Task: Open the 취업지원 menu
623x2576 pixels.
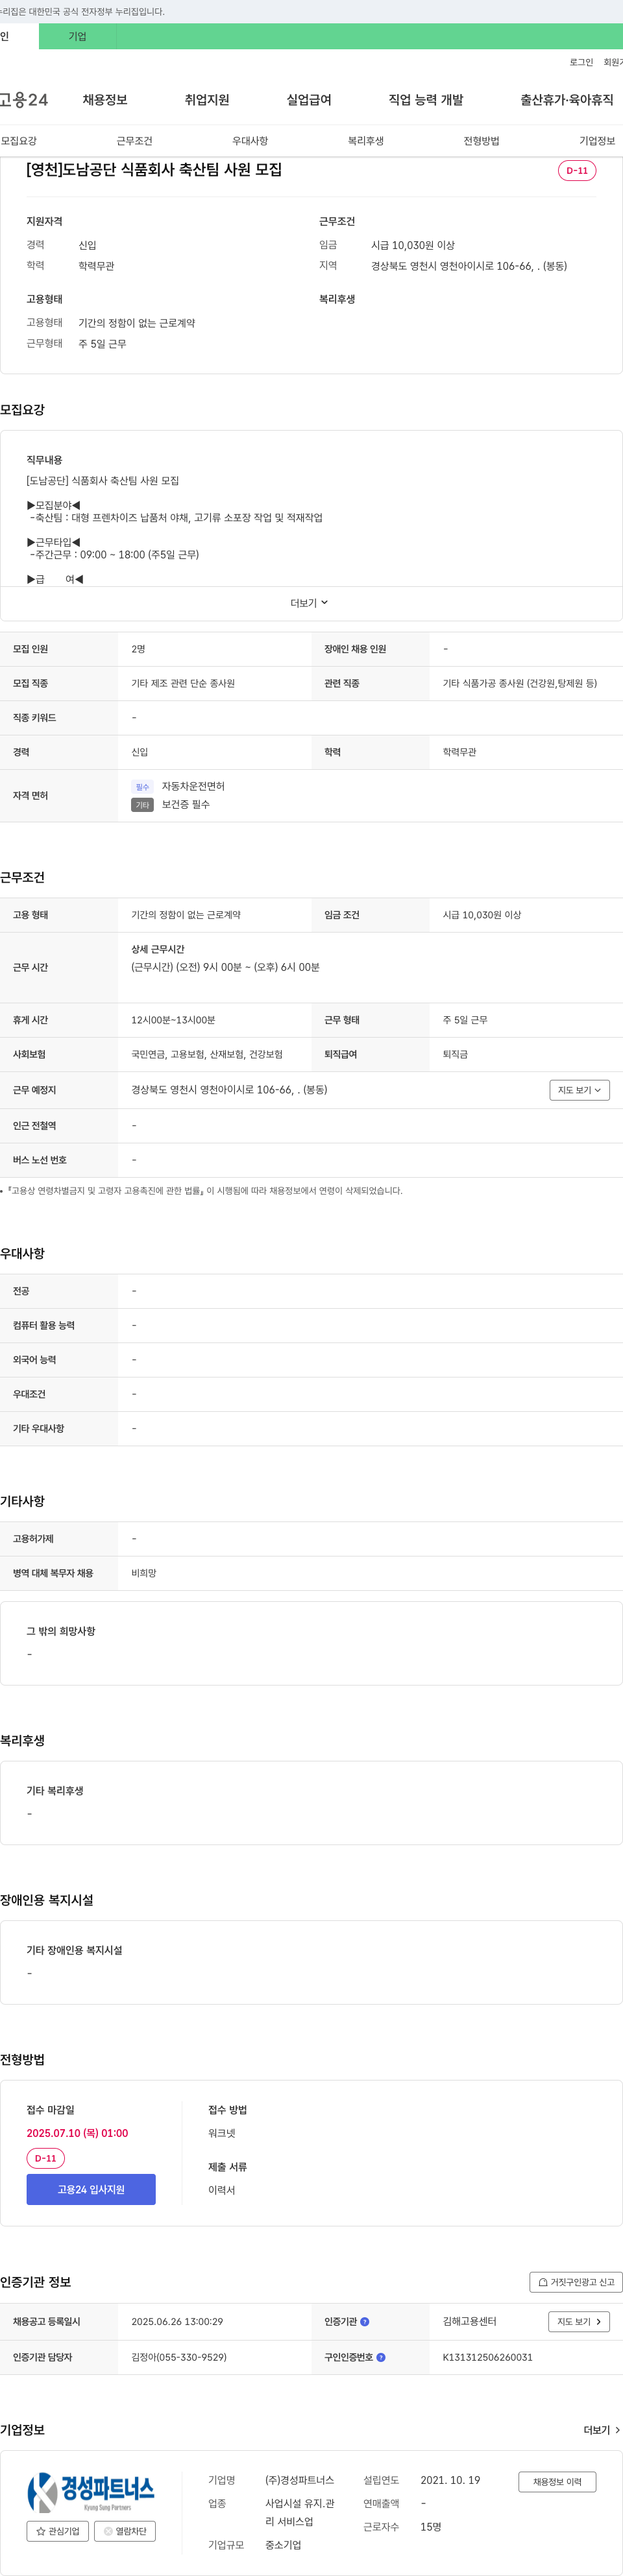Action: pos(207,100)
